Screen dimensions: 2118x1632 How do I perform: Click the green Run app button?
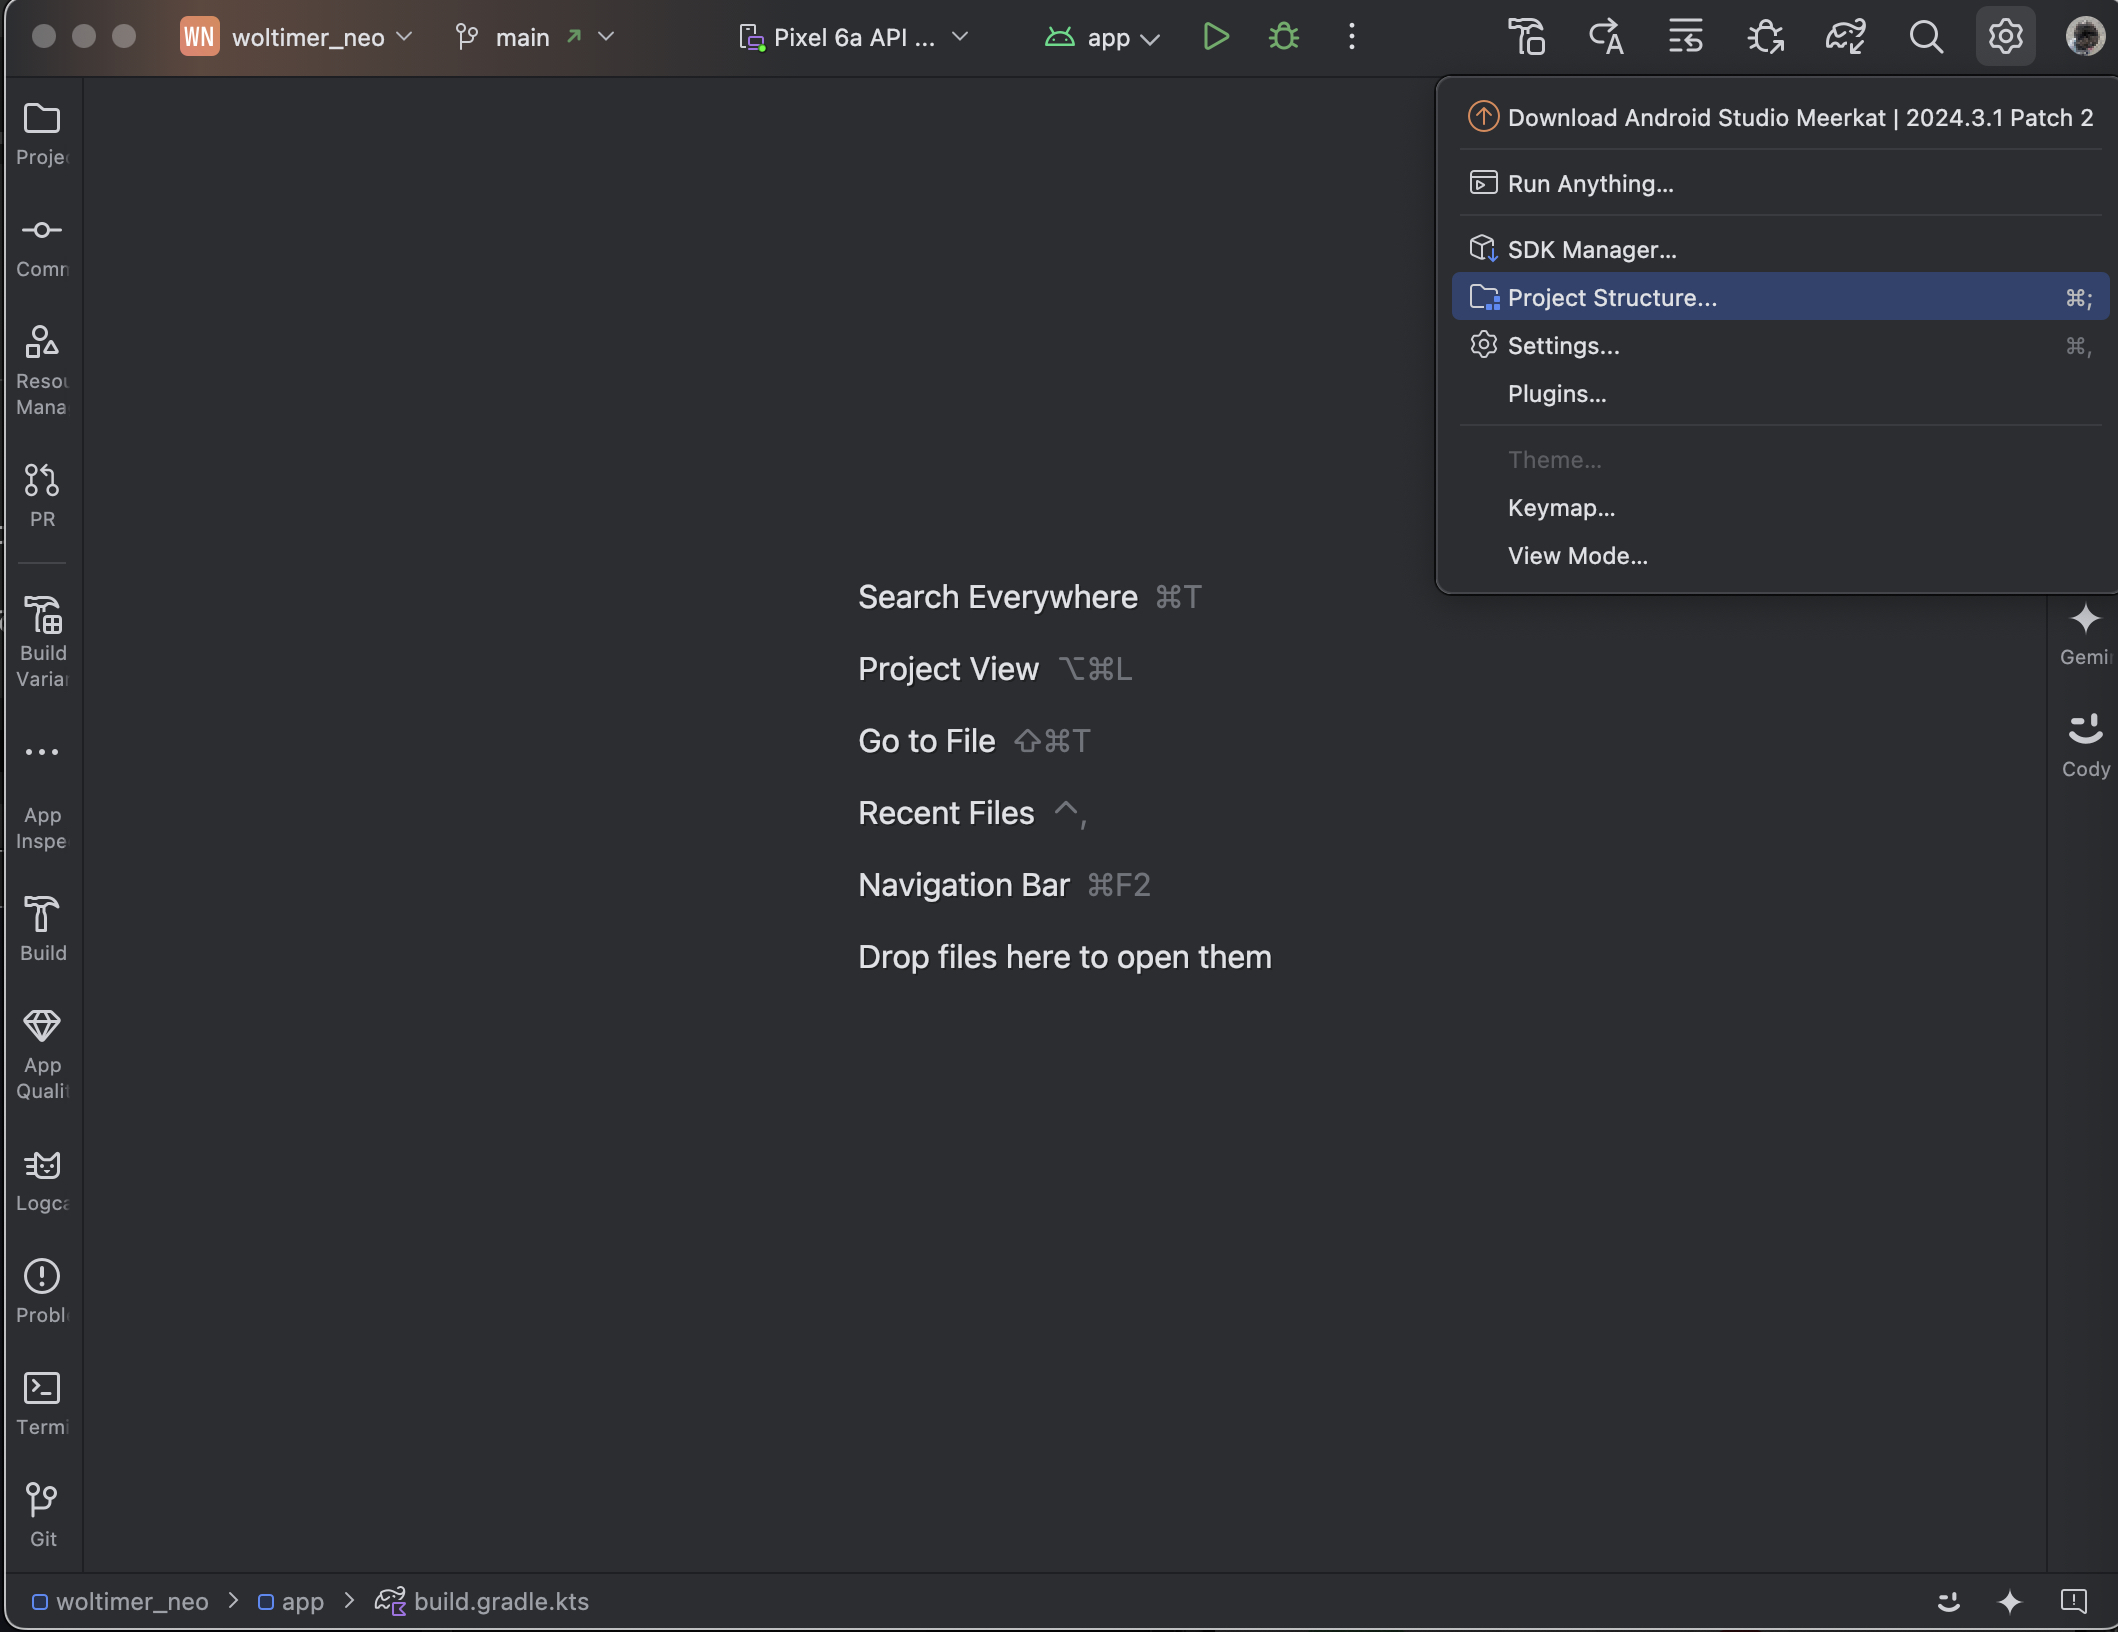(1215, 37)
